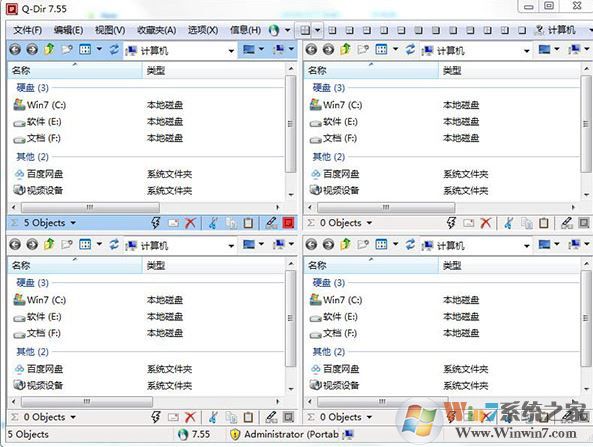Click the view mode icon in top-left pane
593x447 pixels.
tap(85, 49)
